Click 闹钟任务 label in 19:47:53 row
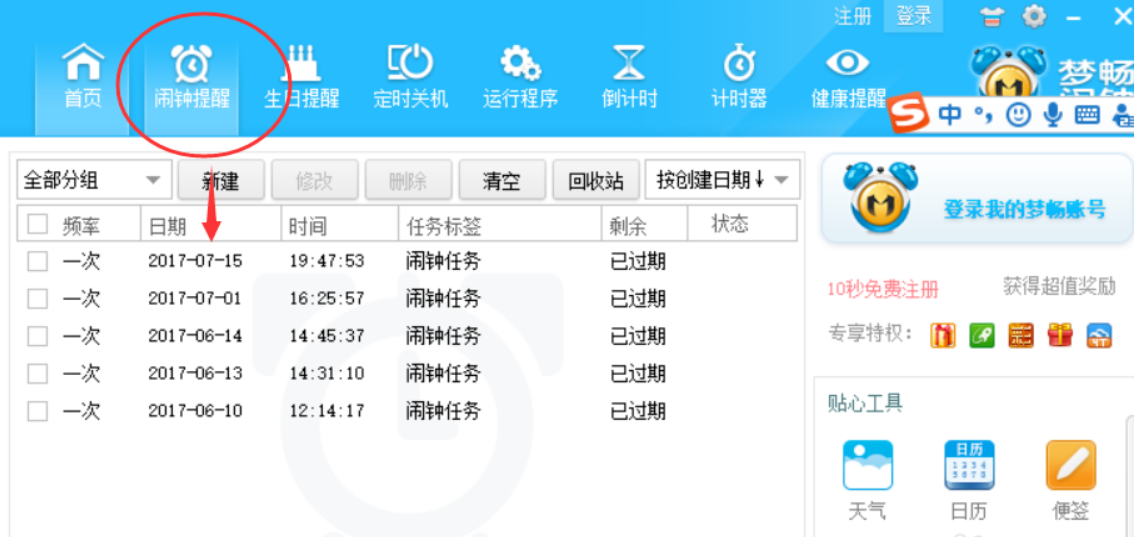The image size is (1134, 537). pyautogui.click(x=443, y=261)
